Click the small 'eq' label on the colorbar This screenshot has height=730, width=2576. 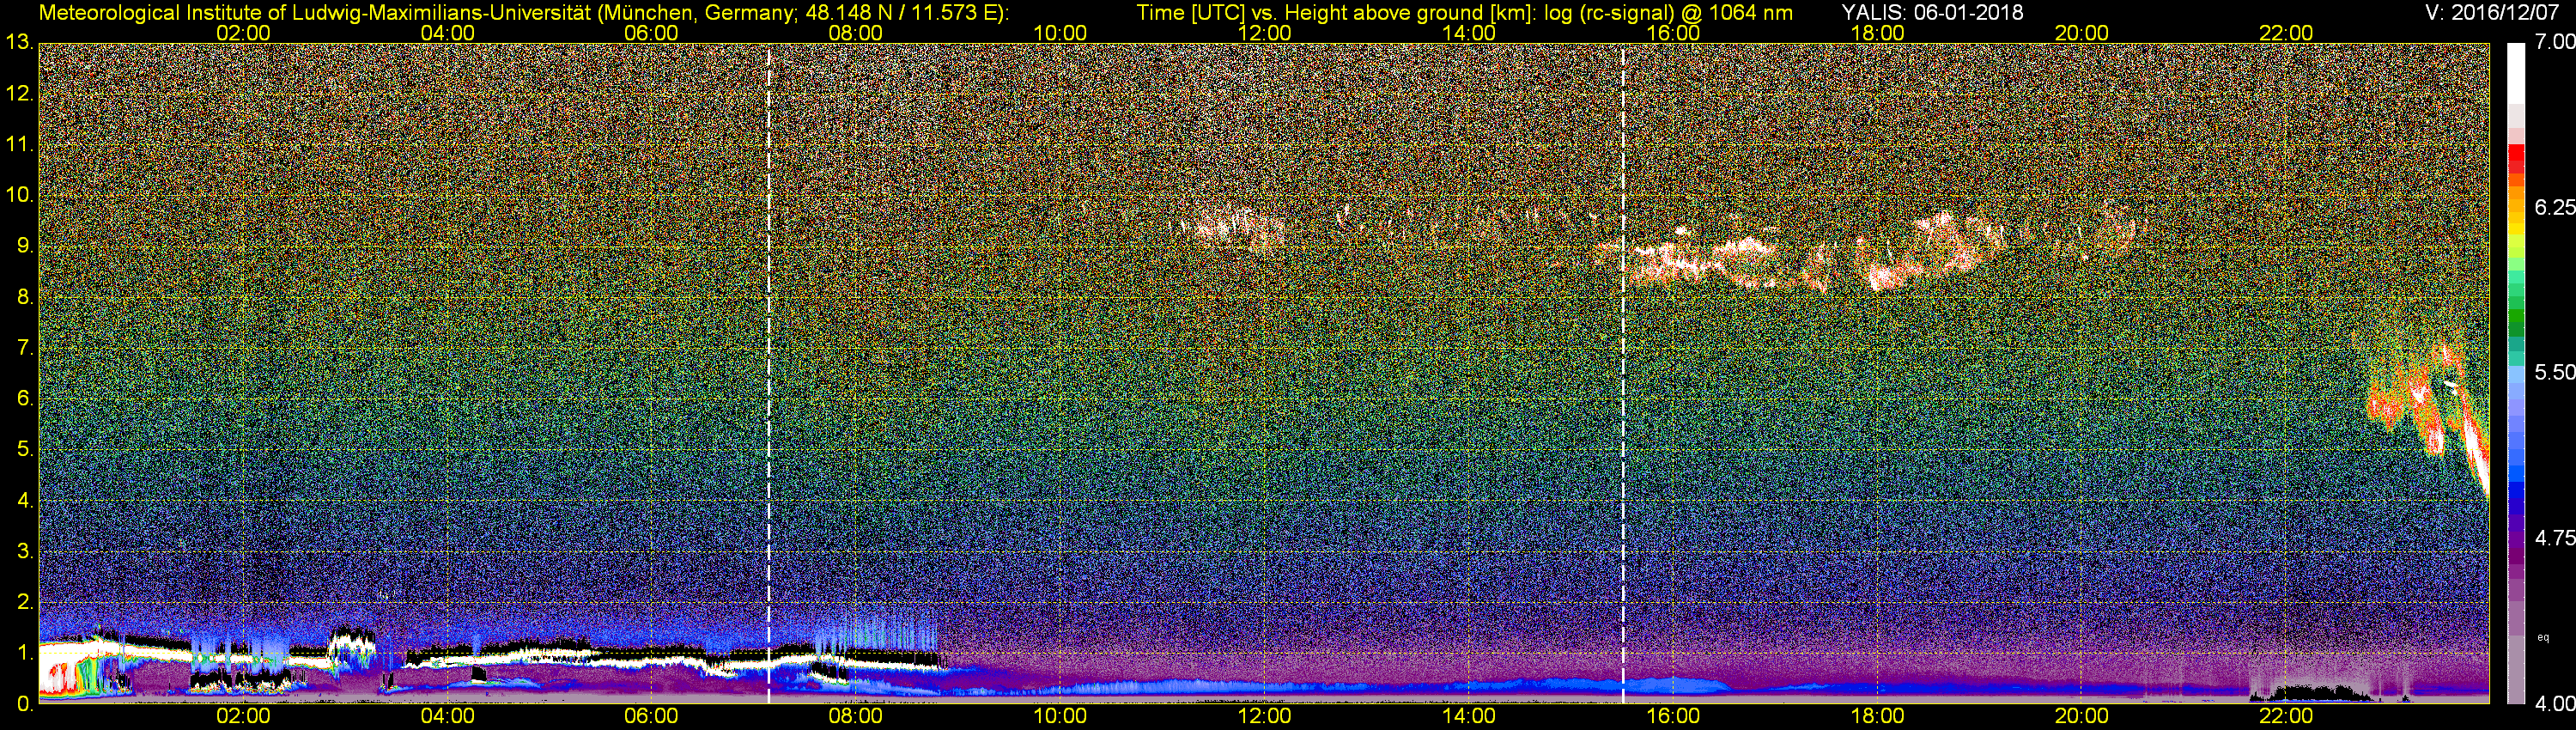click(2543, 637)
